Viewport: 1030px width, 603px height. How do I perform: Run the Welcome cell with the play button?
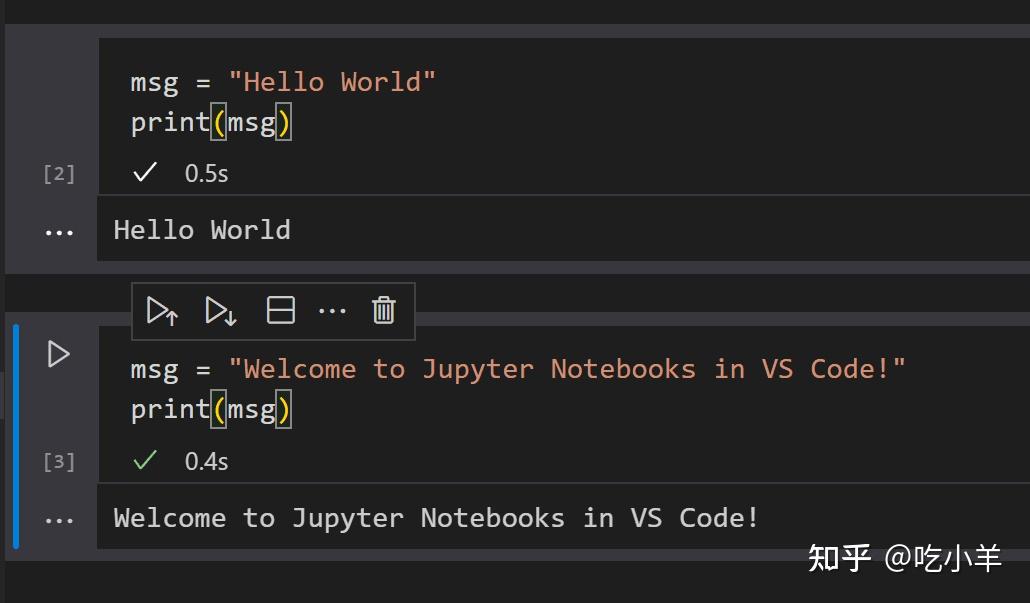pos(58,354)
